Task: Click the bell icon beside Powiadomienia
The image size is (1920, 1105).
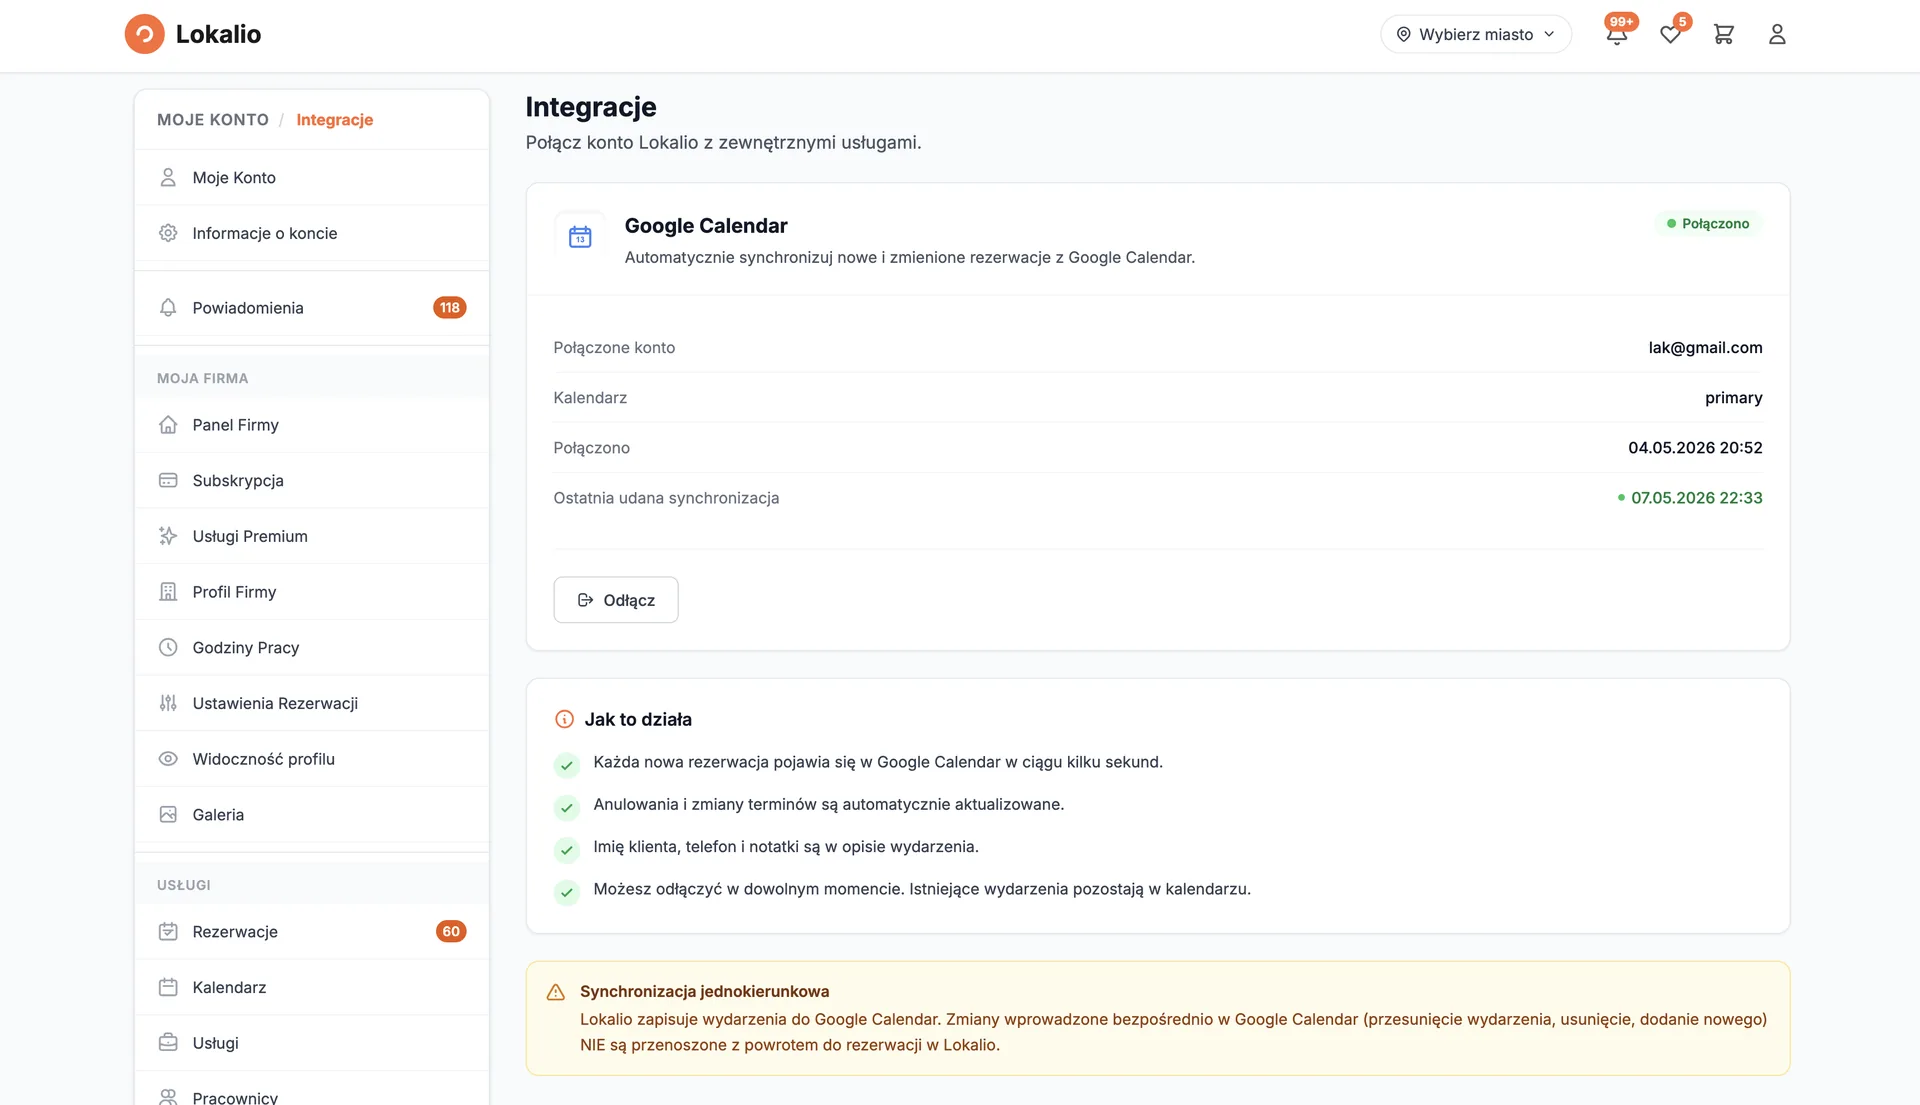Action: point(168,308)
